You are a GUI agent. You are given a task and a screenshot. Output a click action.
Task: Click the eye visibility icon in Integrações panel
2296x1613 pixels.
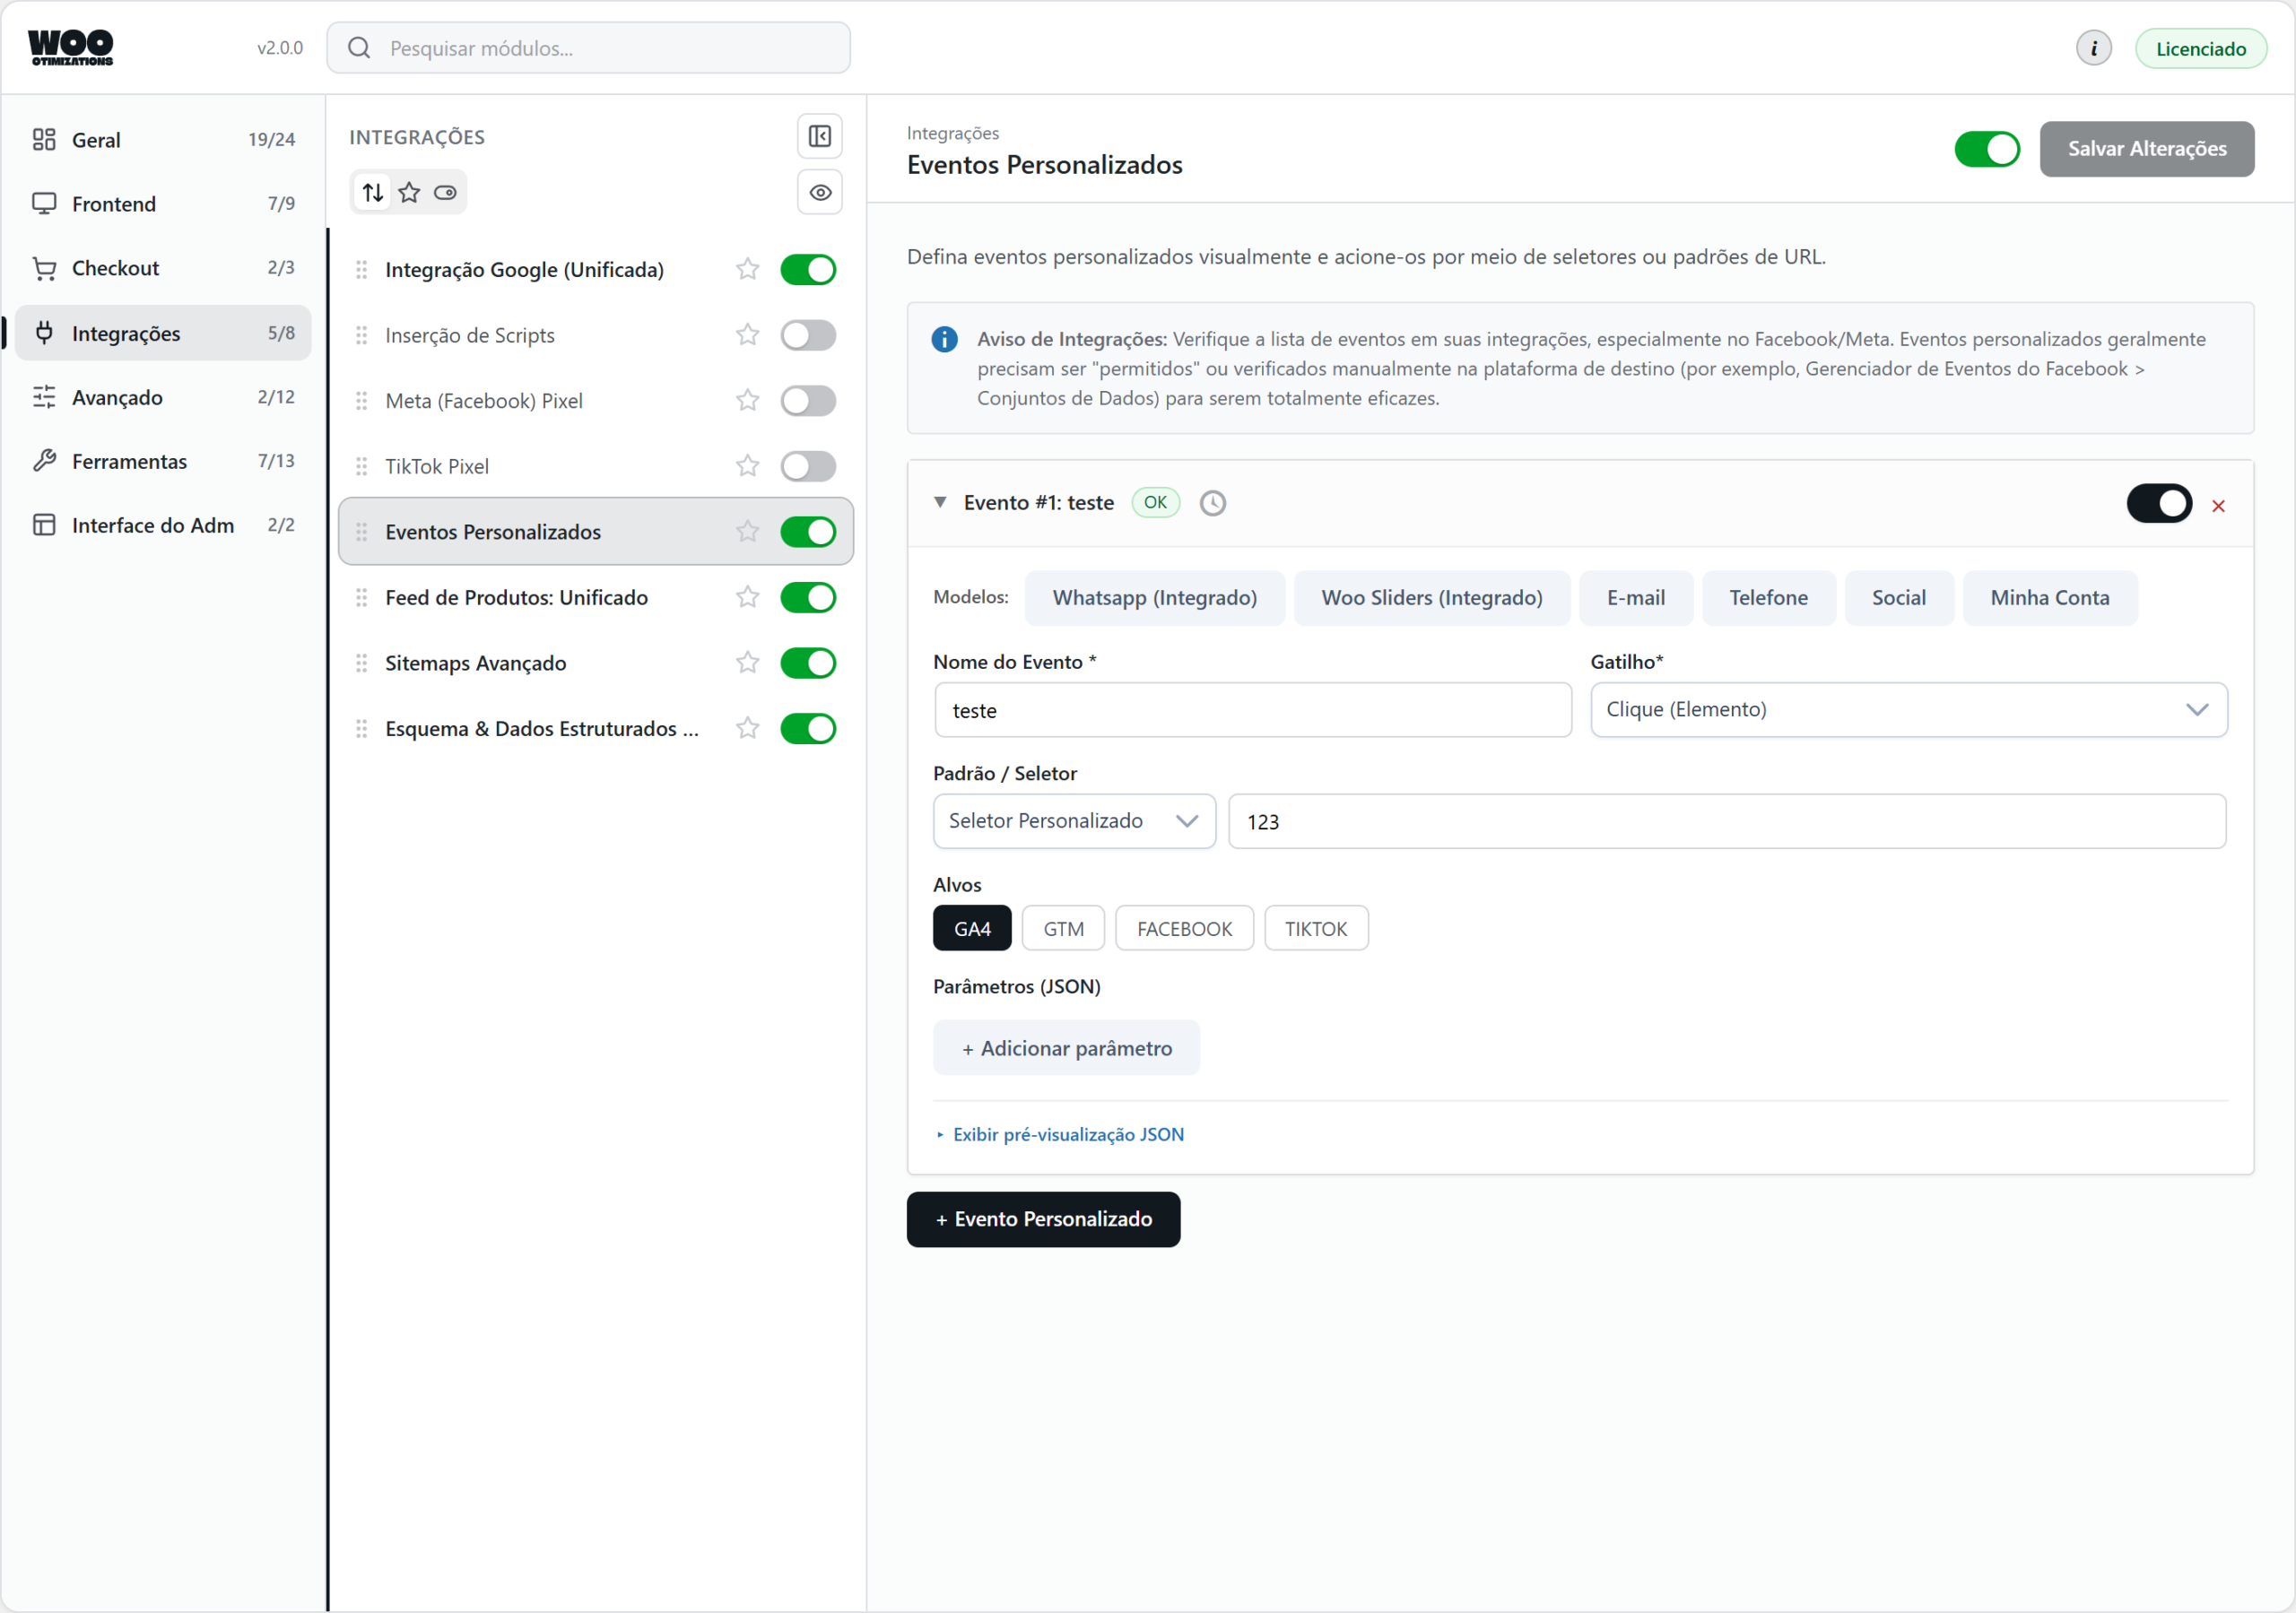[x=819, y=192]
